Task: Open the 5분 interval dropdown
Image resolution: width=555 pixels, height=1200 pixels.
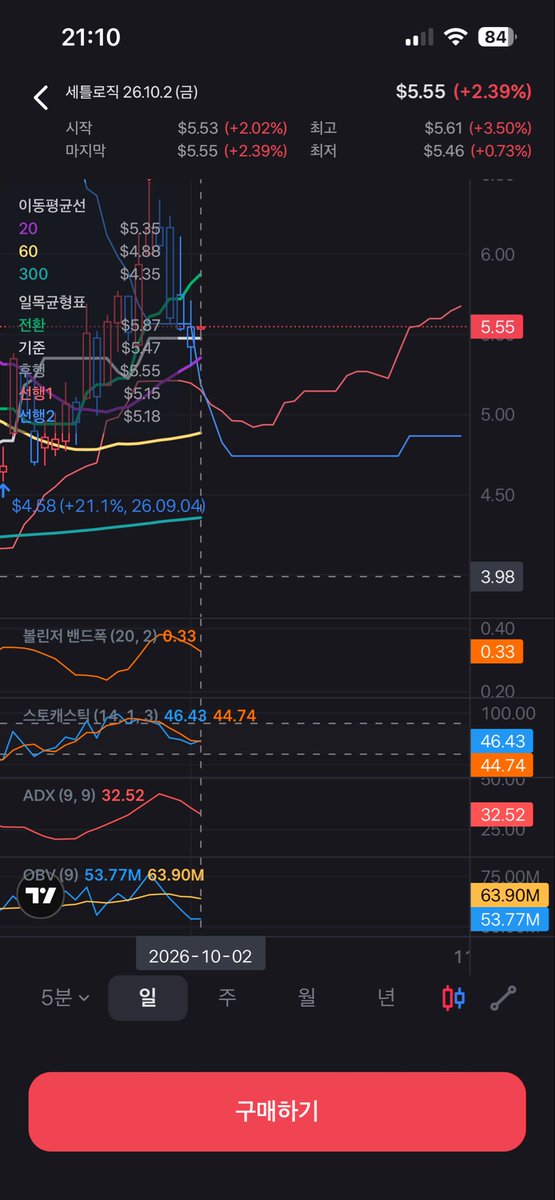Action: click(x=65, y=998)
